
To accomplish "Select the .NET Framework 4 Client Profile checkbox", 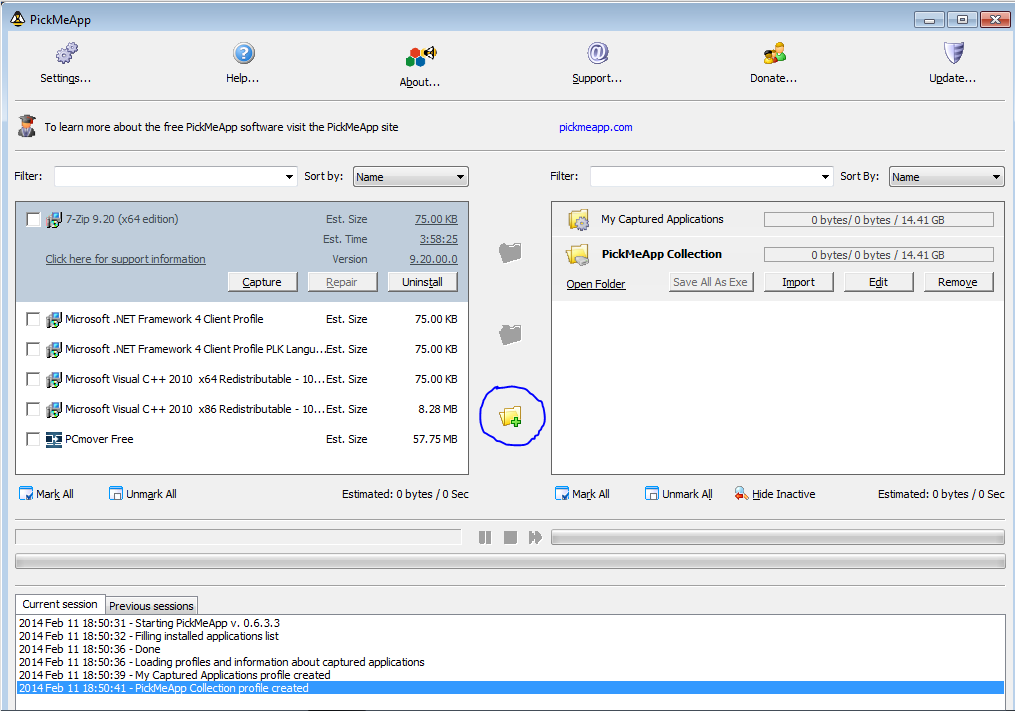I will pyautogui.click(x=33, y=319).
